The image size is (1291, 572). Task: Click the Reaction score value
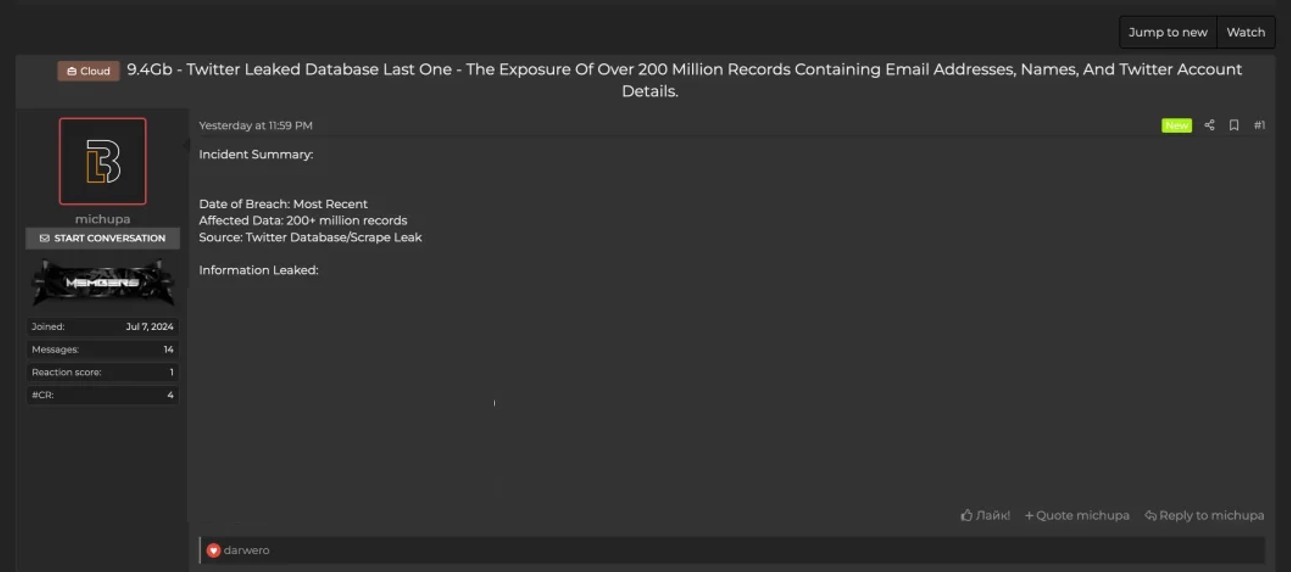171,372
